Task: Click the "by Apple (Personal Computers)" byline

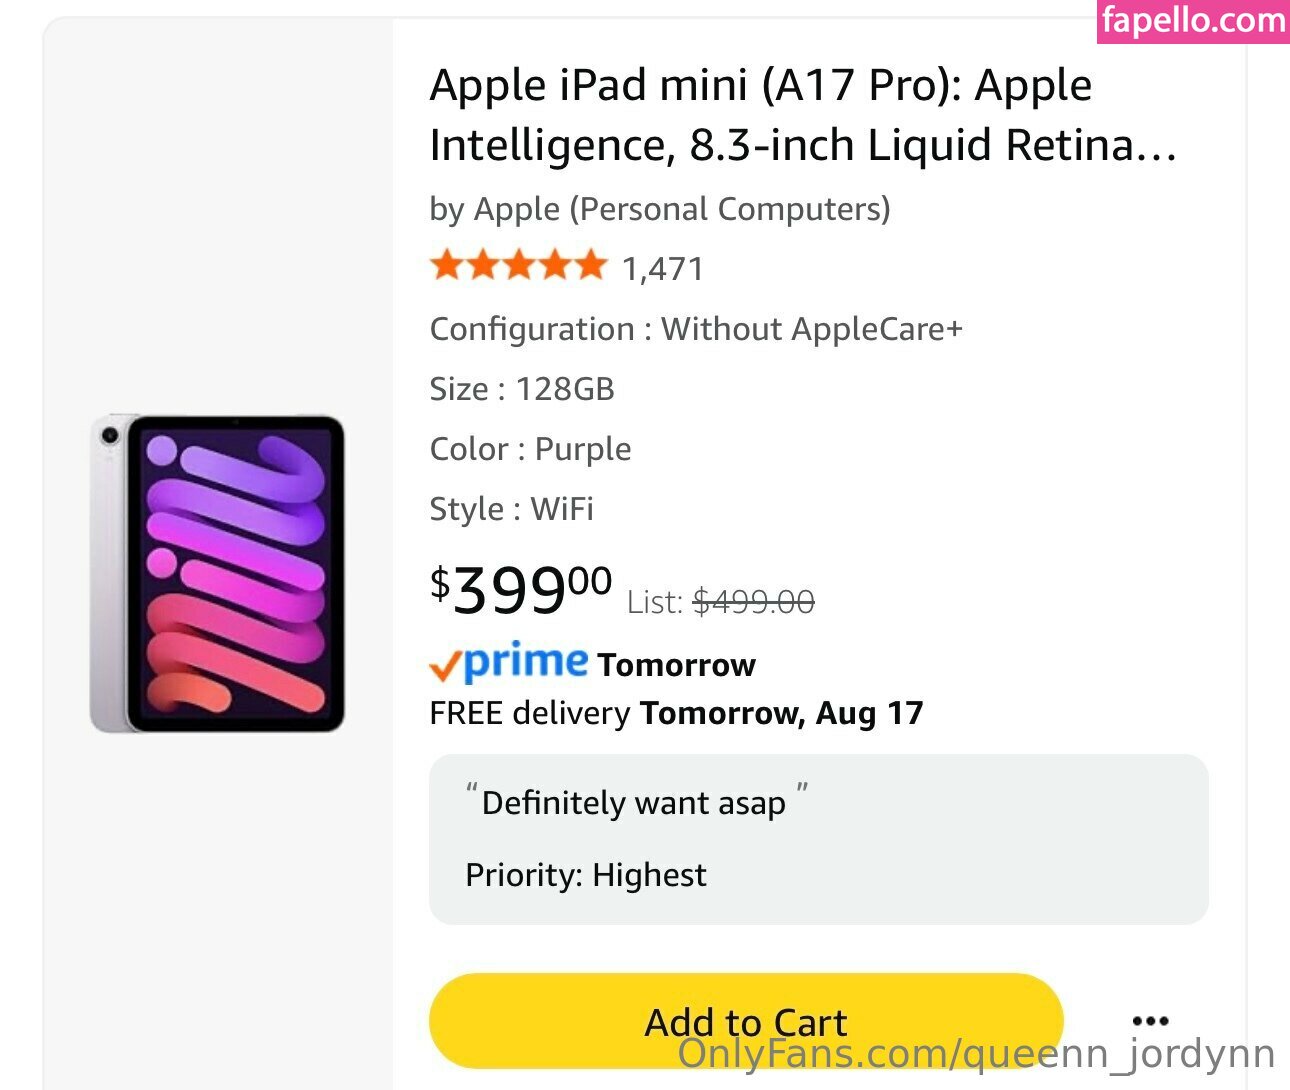Action: [x=659, y=209]
